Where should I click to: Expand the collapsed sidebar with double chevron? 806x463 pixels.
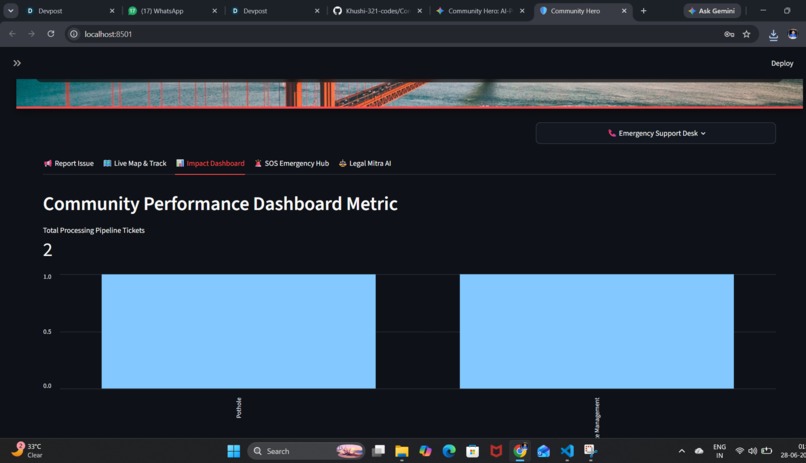pyautogui.click(x=17, y=63)
